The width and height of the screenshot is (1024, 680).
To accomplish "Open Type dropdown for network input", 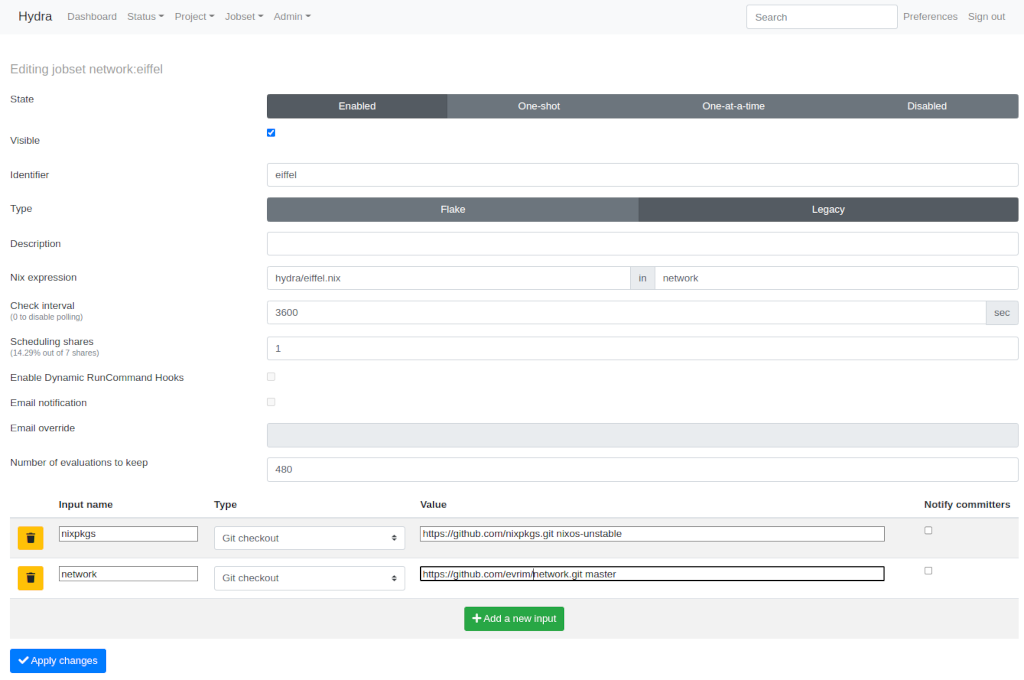I will click(x=309, y=578).
